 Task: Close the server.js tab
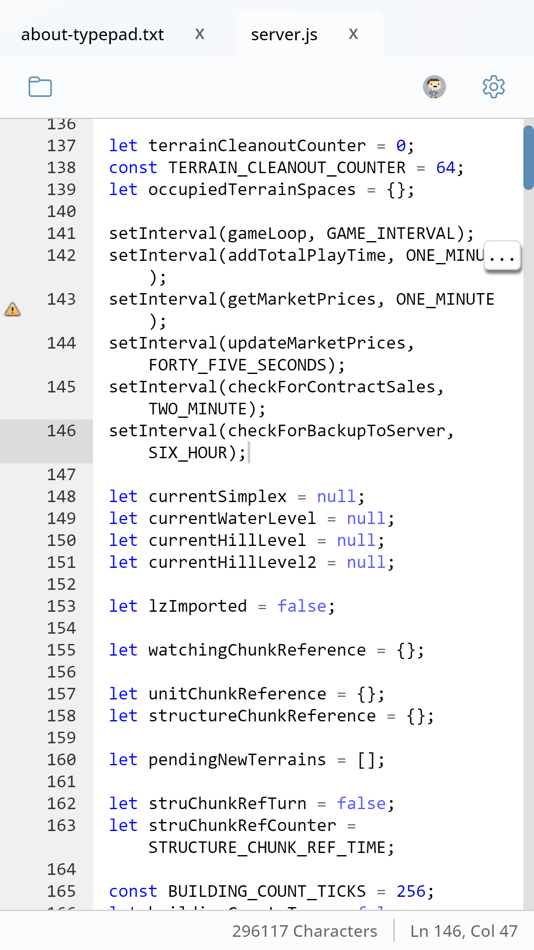click(353, 34)
